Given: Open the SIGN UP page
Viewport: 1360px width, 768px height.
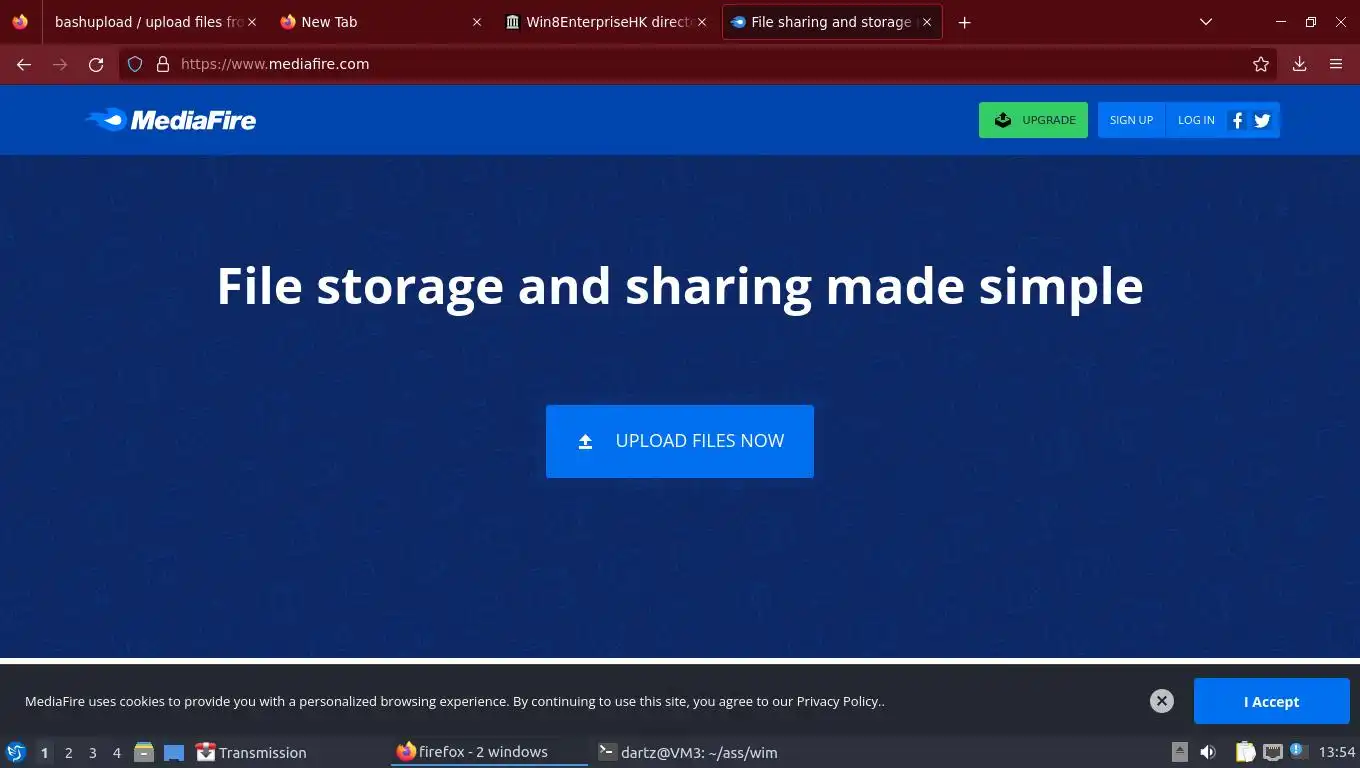Looking at the screenshot, I should [1131, 120].
